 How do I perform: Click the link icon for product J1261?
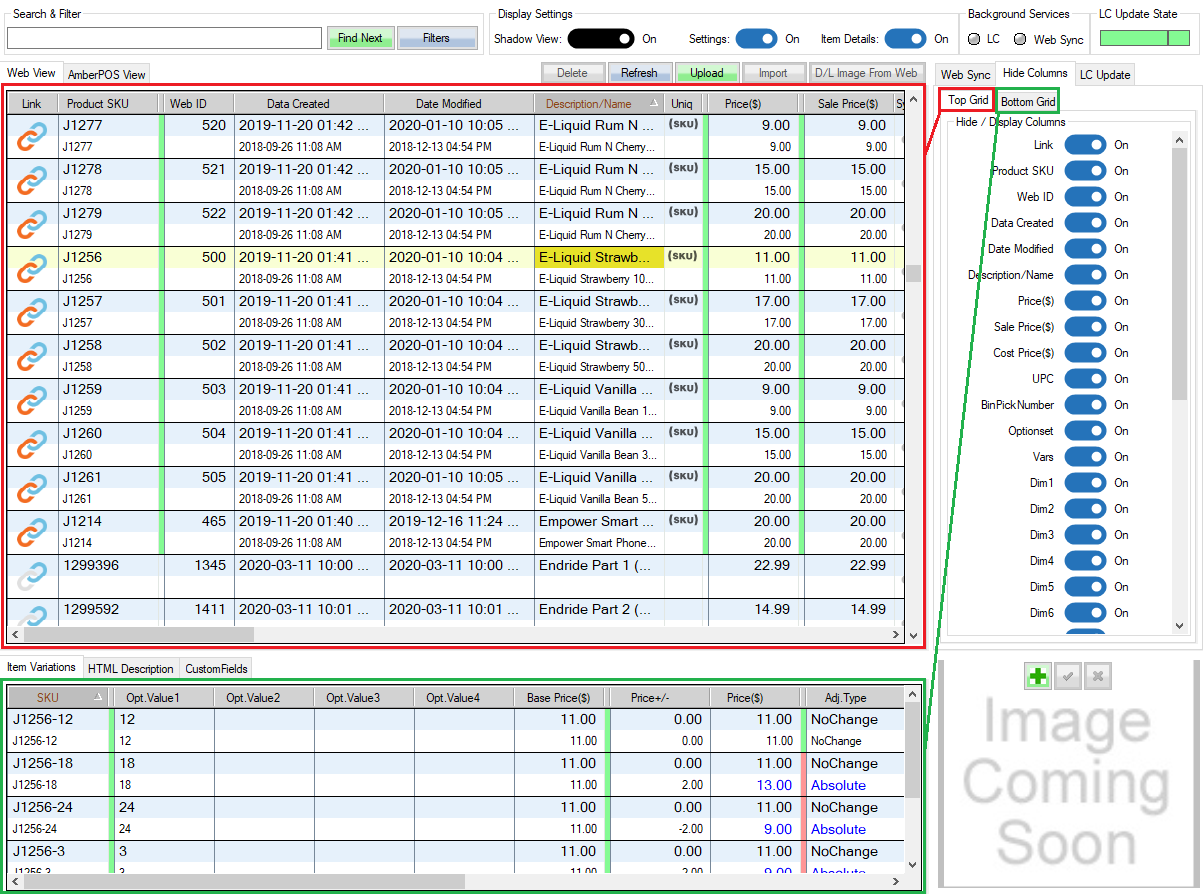(x=33, y=488)
